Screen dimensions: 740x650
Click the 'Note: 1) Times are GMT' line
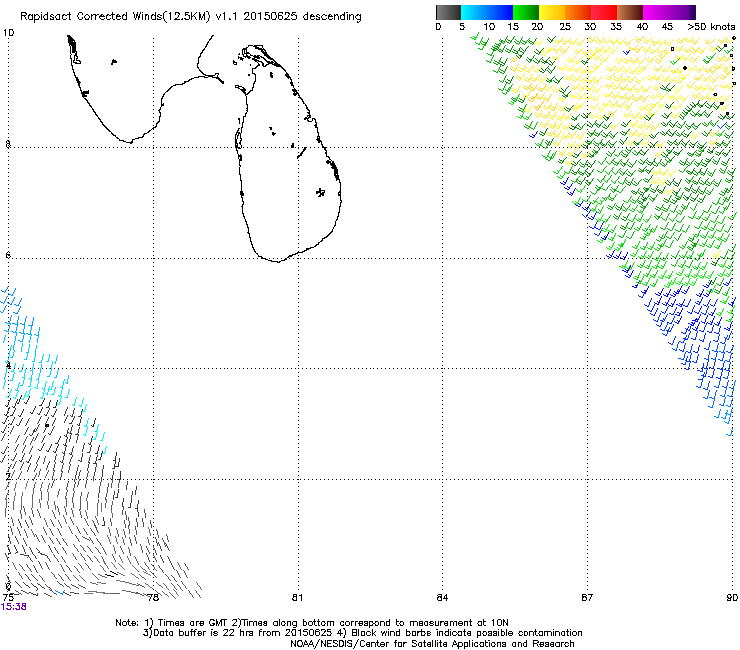point(312,623)
